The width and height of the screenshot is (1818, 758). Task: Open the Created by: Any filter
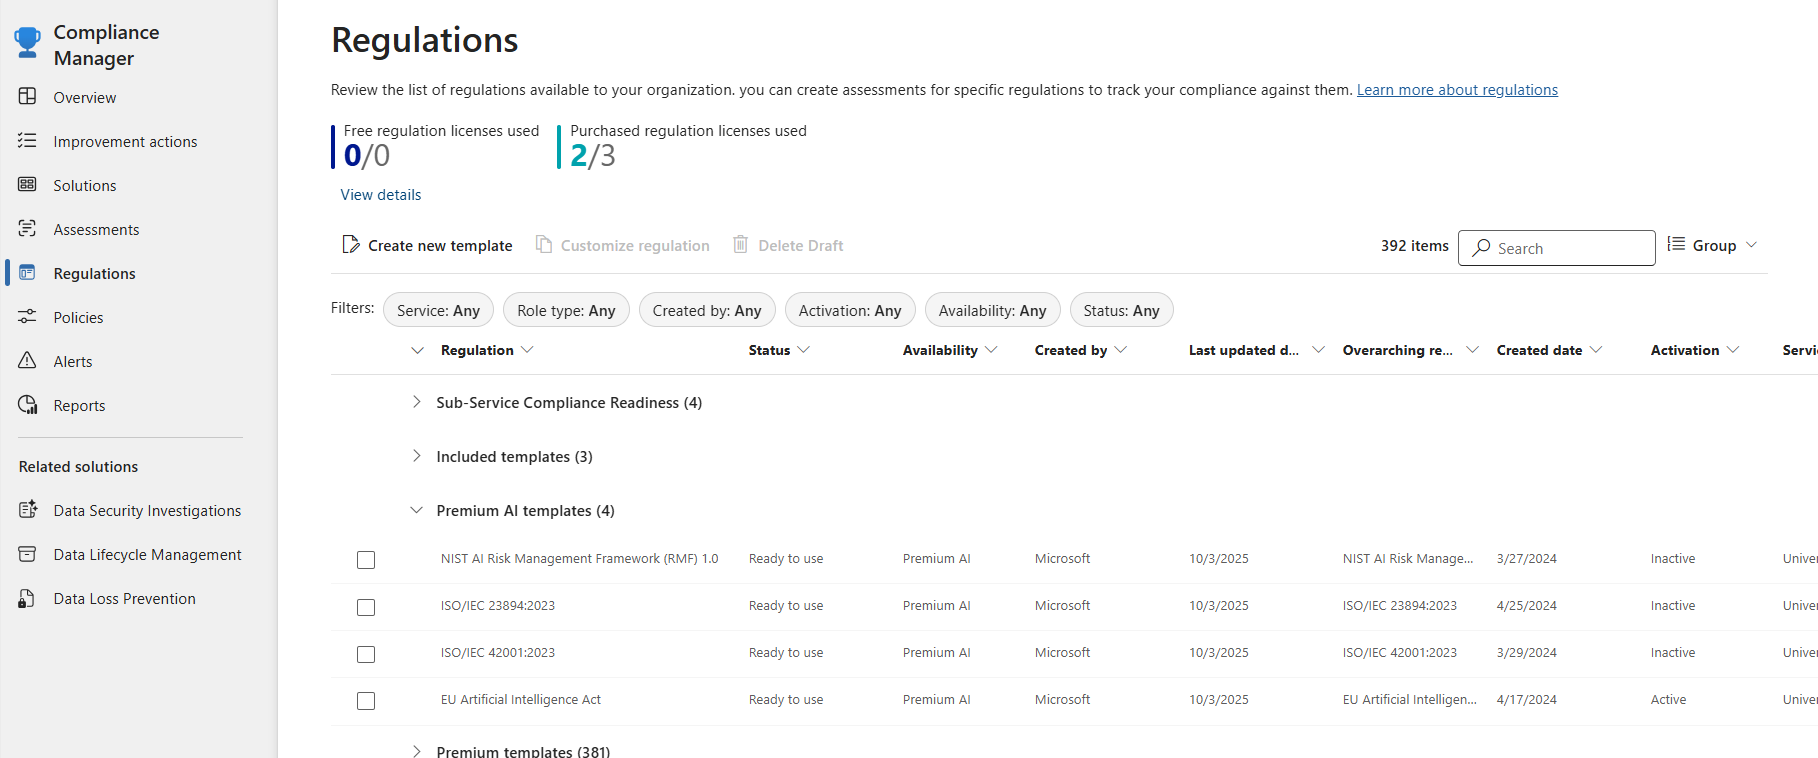[707, 310]
